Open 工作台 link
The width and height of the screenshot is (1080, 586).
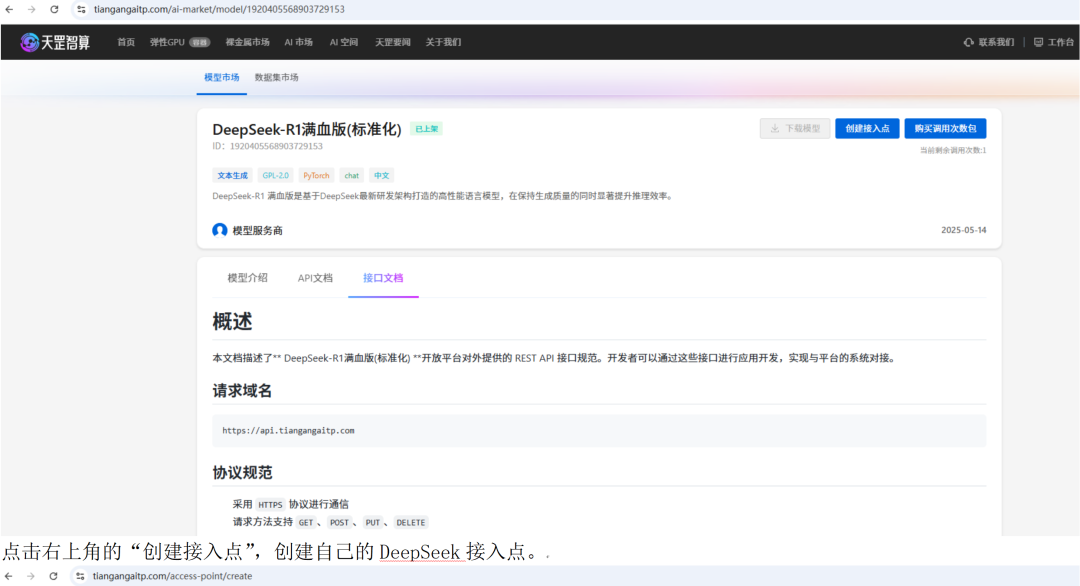[1061, 43]
